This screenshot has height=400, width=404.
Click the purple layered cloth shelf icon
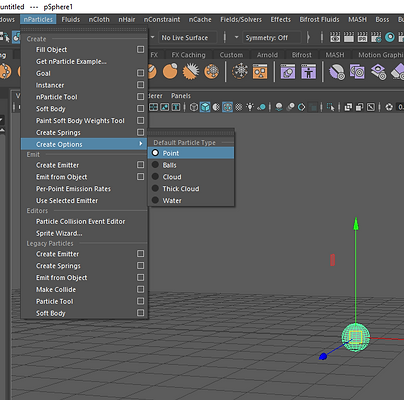click(x=378, y=72)
